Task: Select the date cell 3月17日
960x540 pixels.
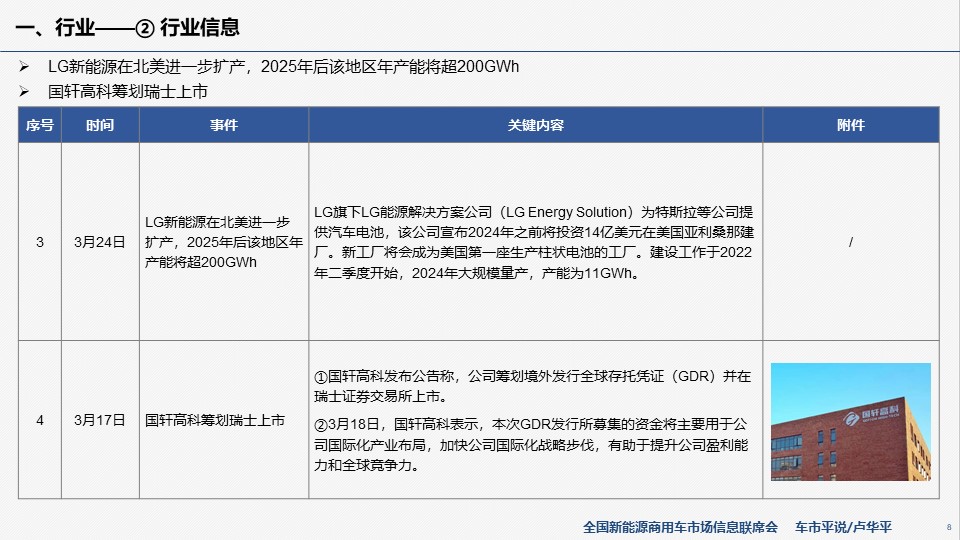Action: pyautogui.click(x=100, y=420)
